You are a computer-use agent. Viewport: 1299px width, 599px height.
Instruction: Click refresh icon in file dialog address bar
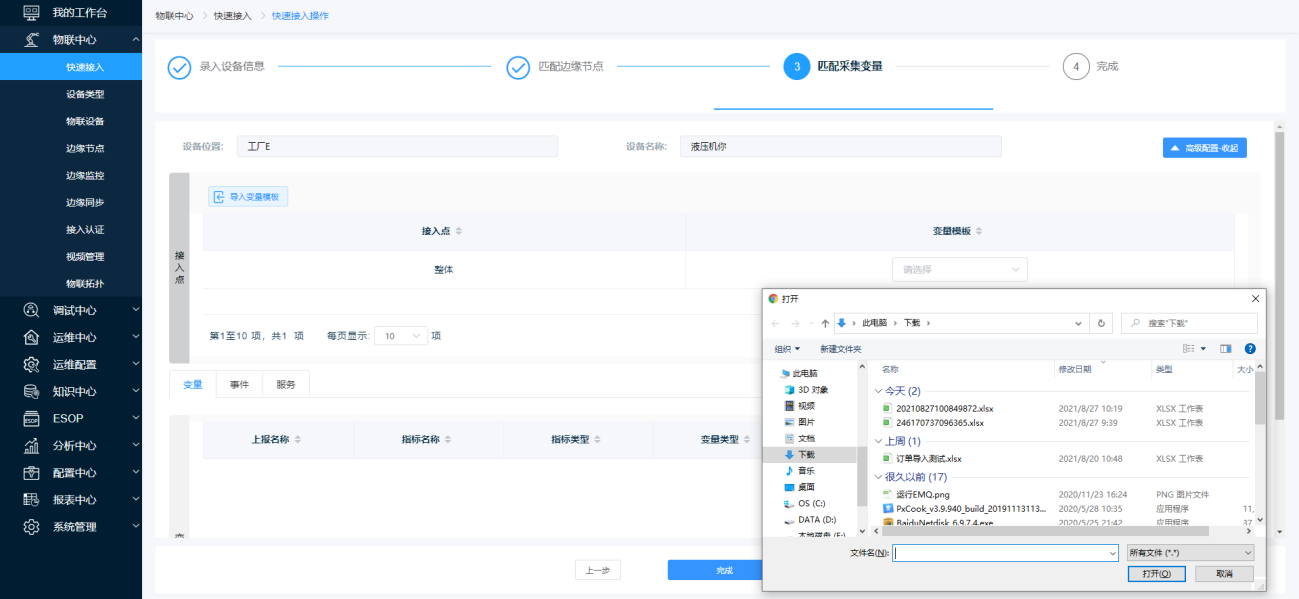click(1101, 323)
